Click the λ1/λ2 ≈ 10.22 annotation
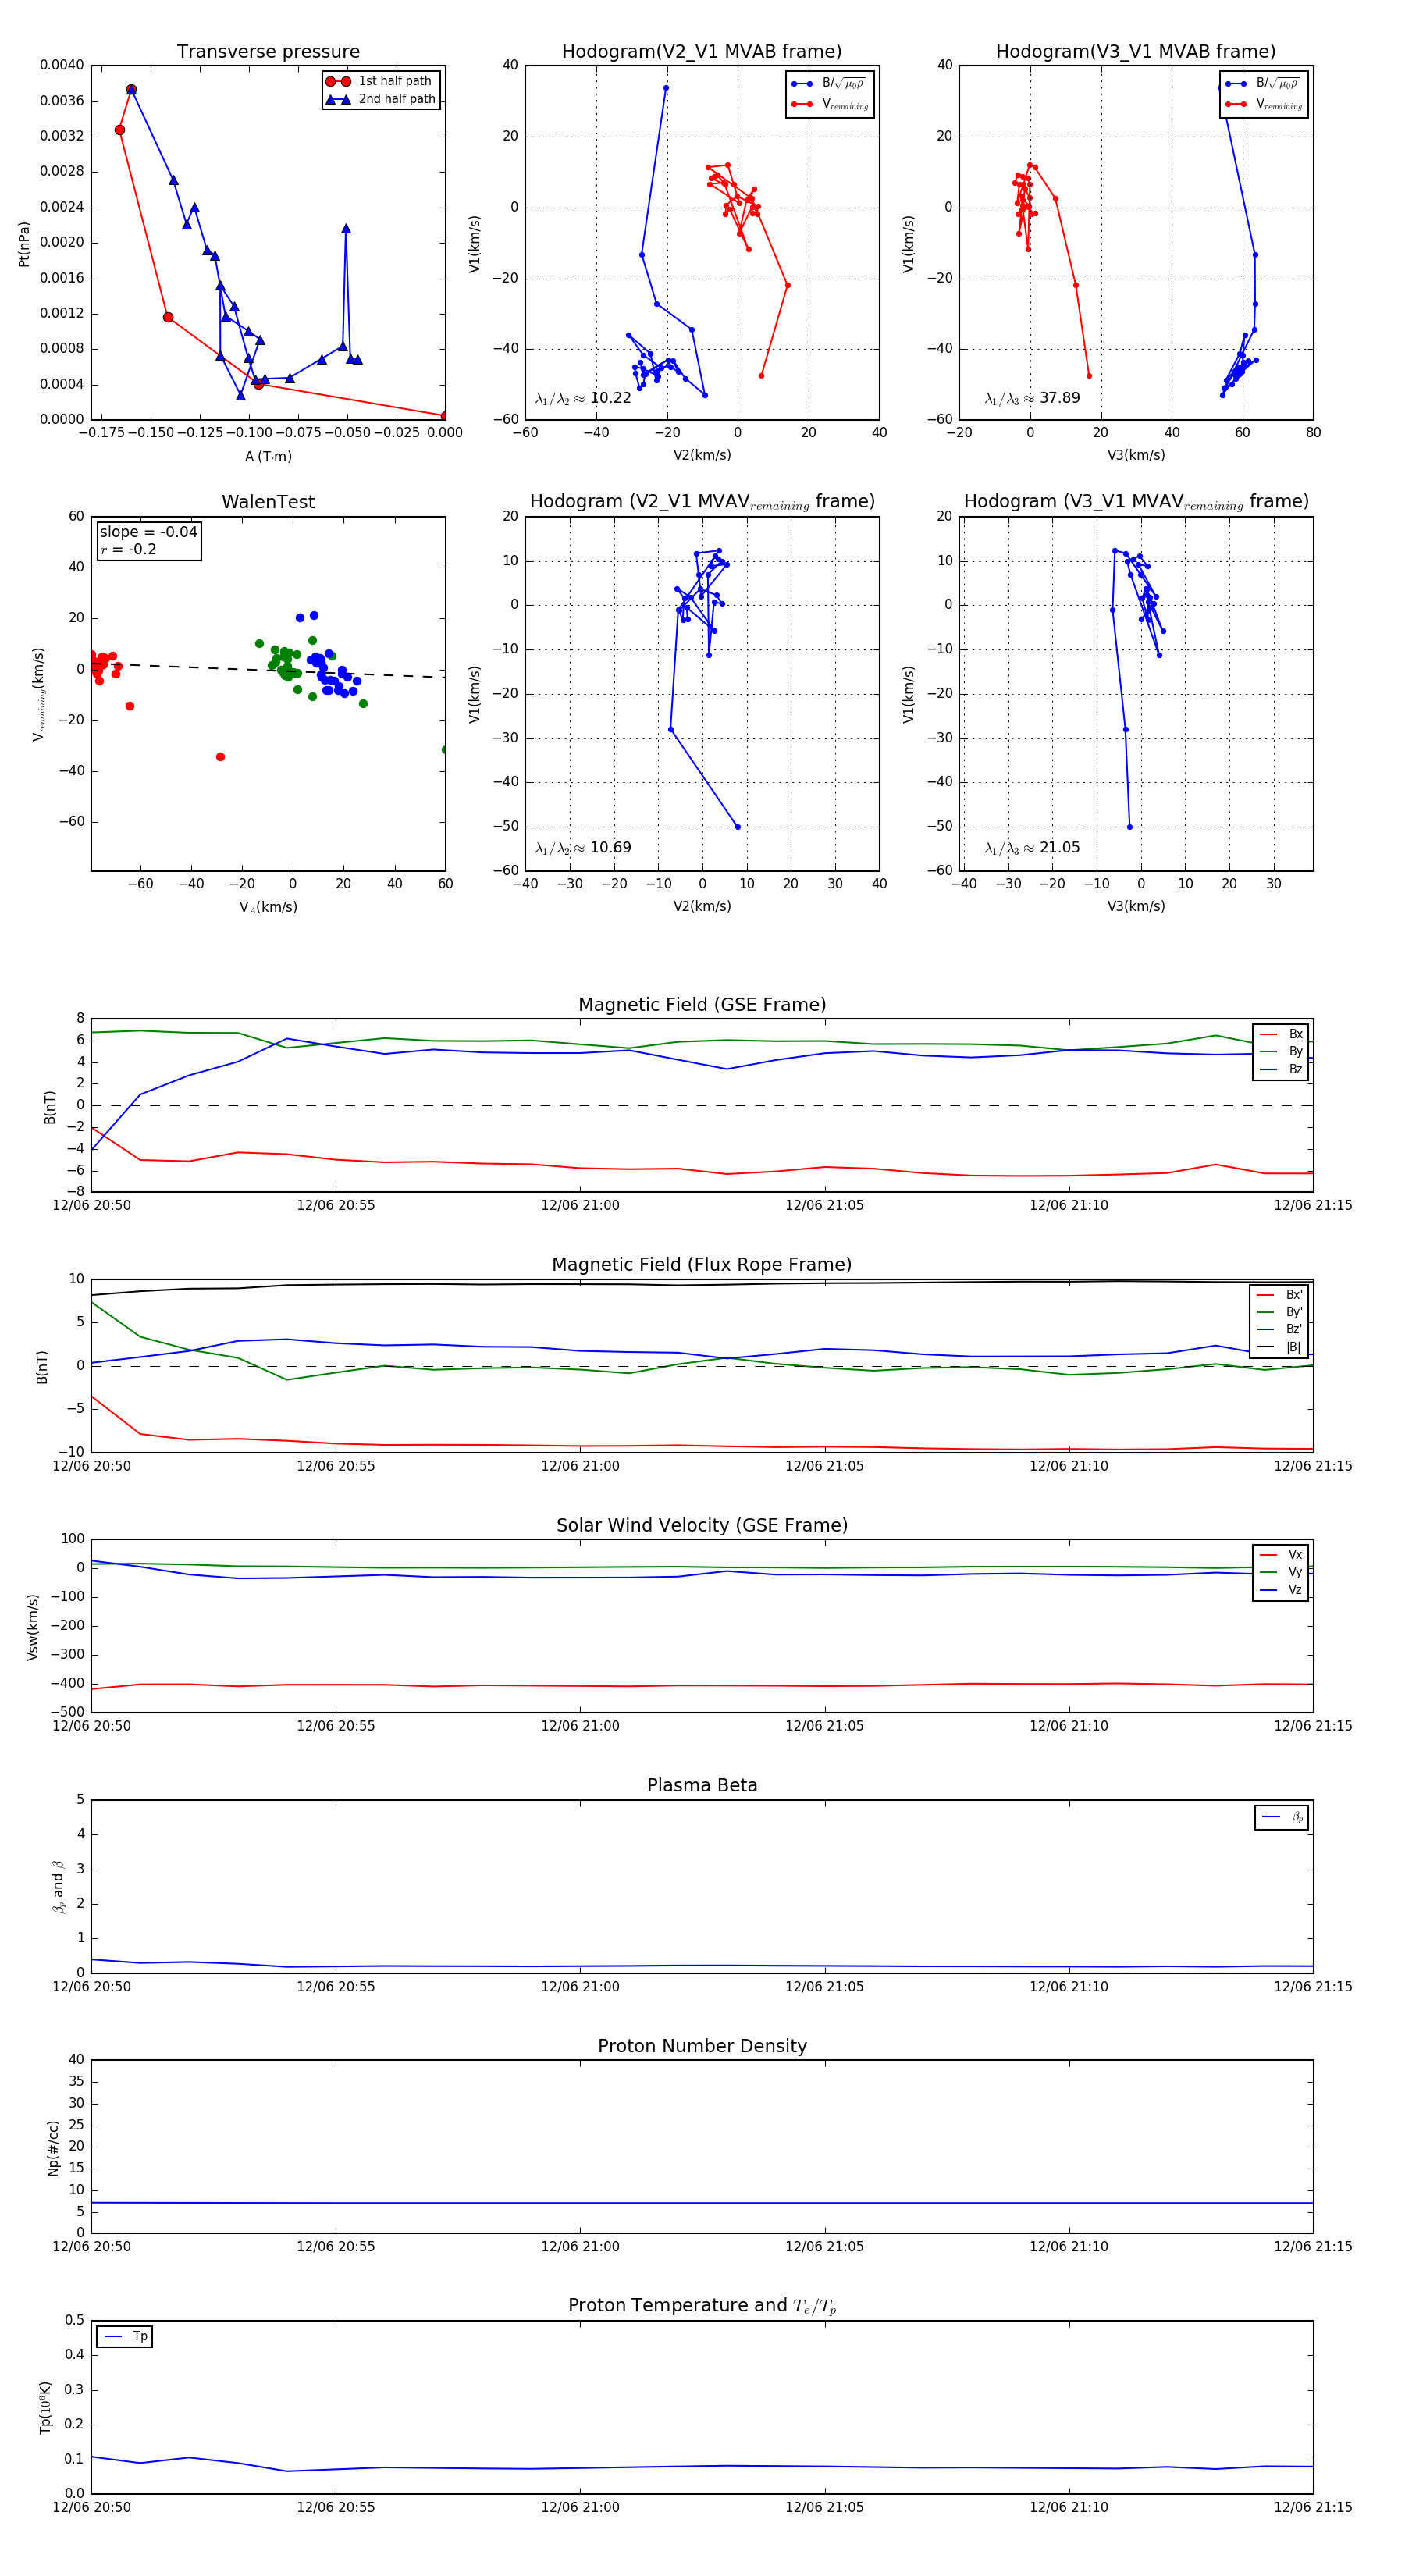The height and width of the screenshot is (2576, 1405). tap(583, 398)
